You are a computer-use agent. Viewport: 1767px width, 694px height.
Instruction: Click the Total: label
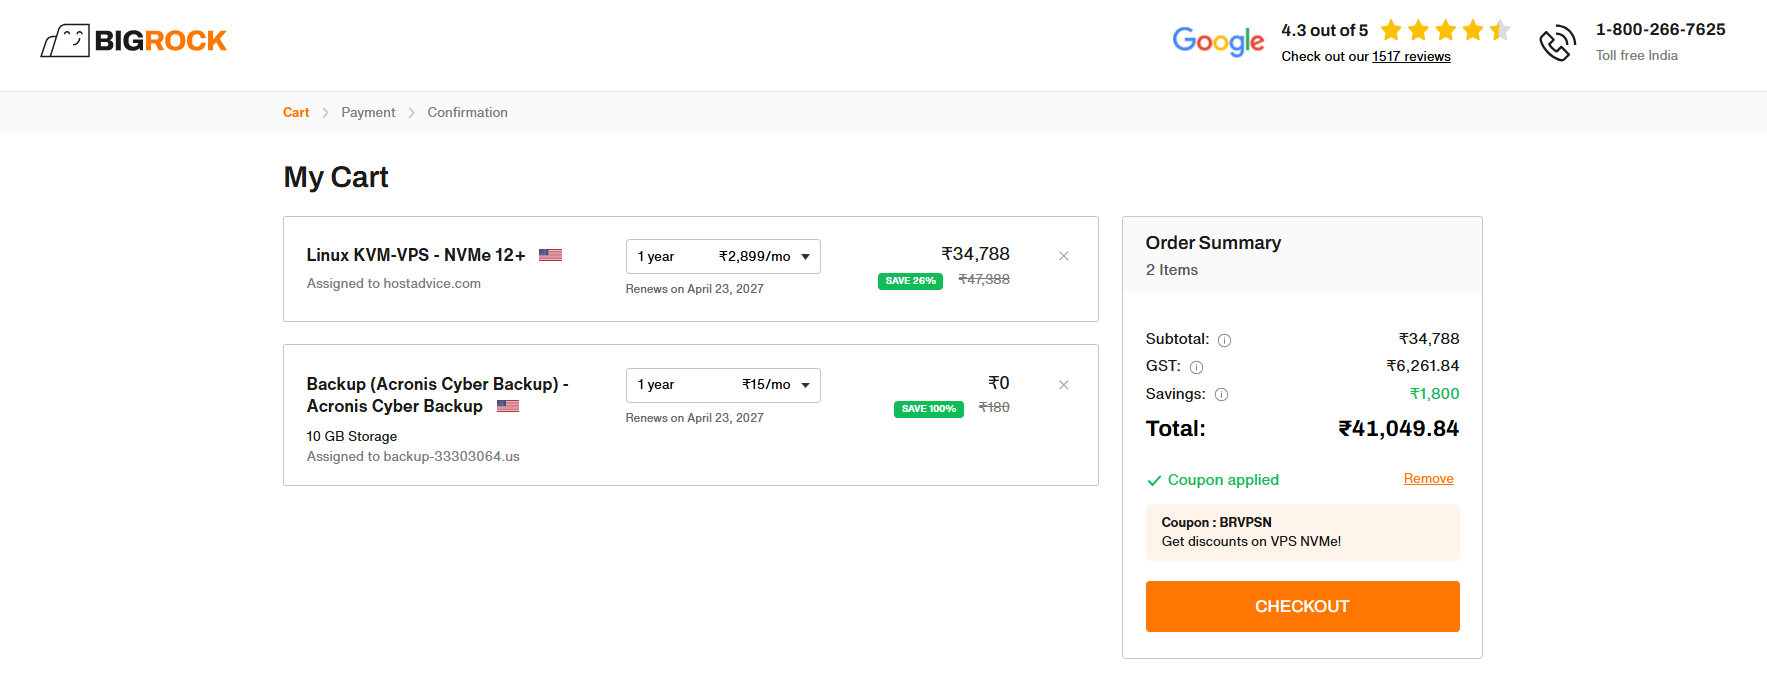[1175, 429]
